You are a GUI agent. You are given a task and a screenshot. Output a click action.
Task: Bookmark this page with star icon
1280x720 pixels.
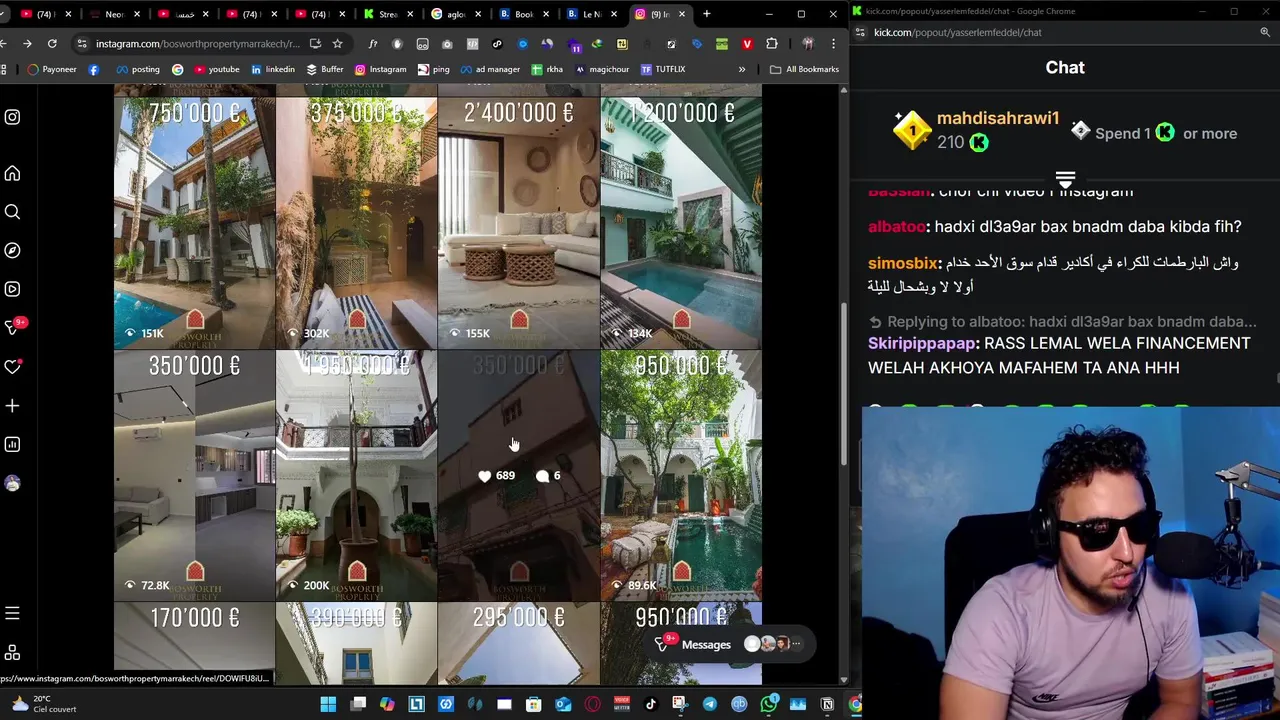point(337,44)
